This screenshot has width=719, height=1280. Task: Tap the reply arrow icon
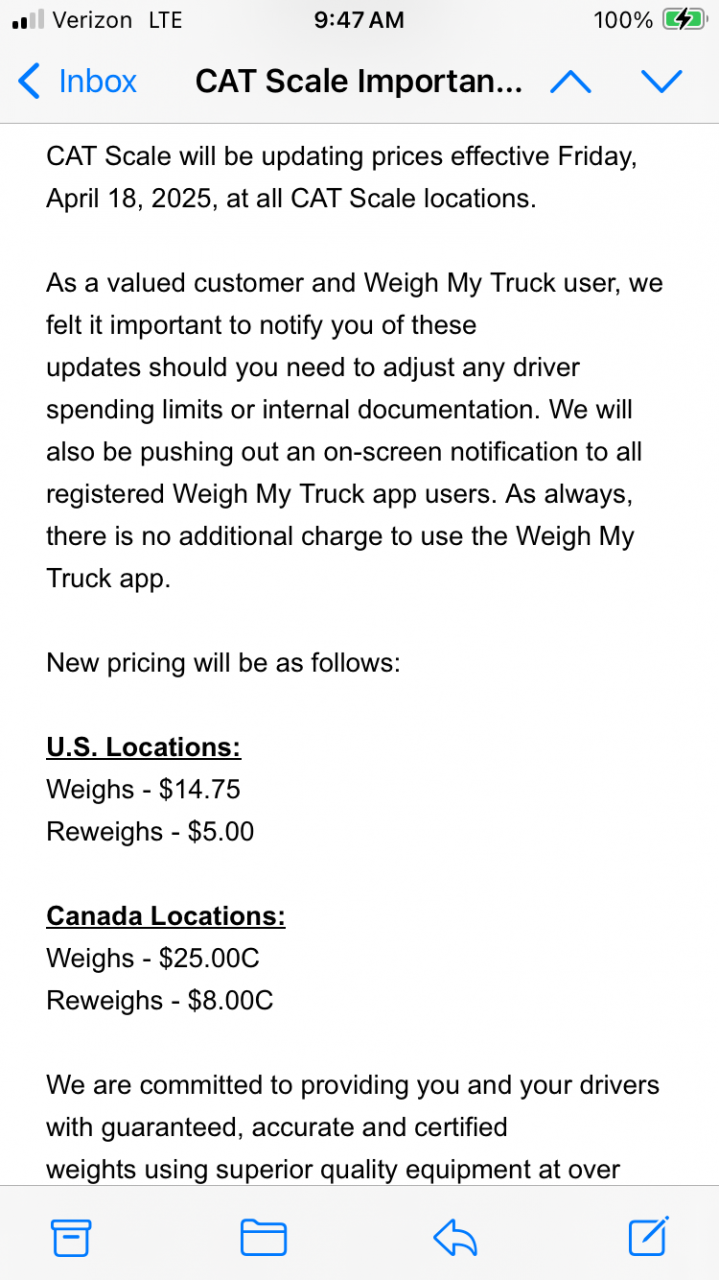click(456, 1238)
